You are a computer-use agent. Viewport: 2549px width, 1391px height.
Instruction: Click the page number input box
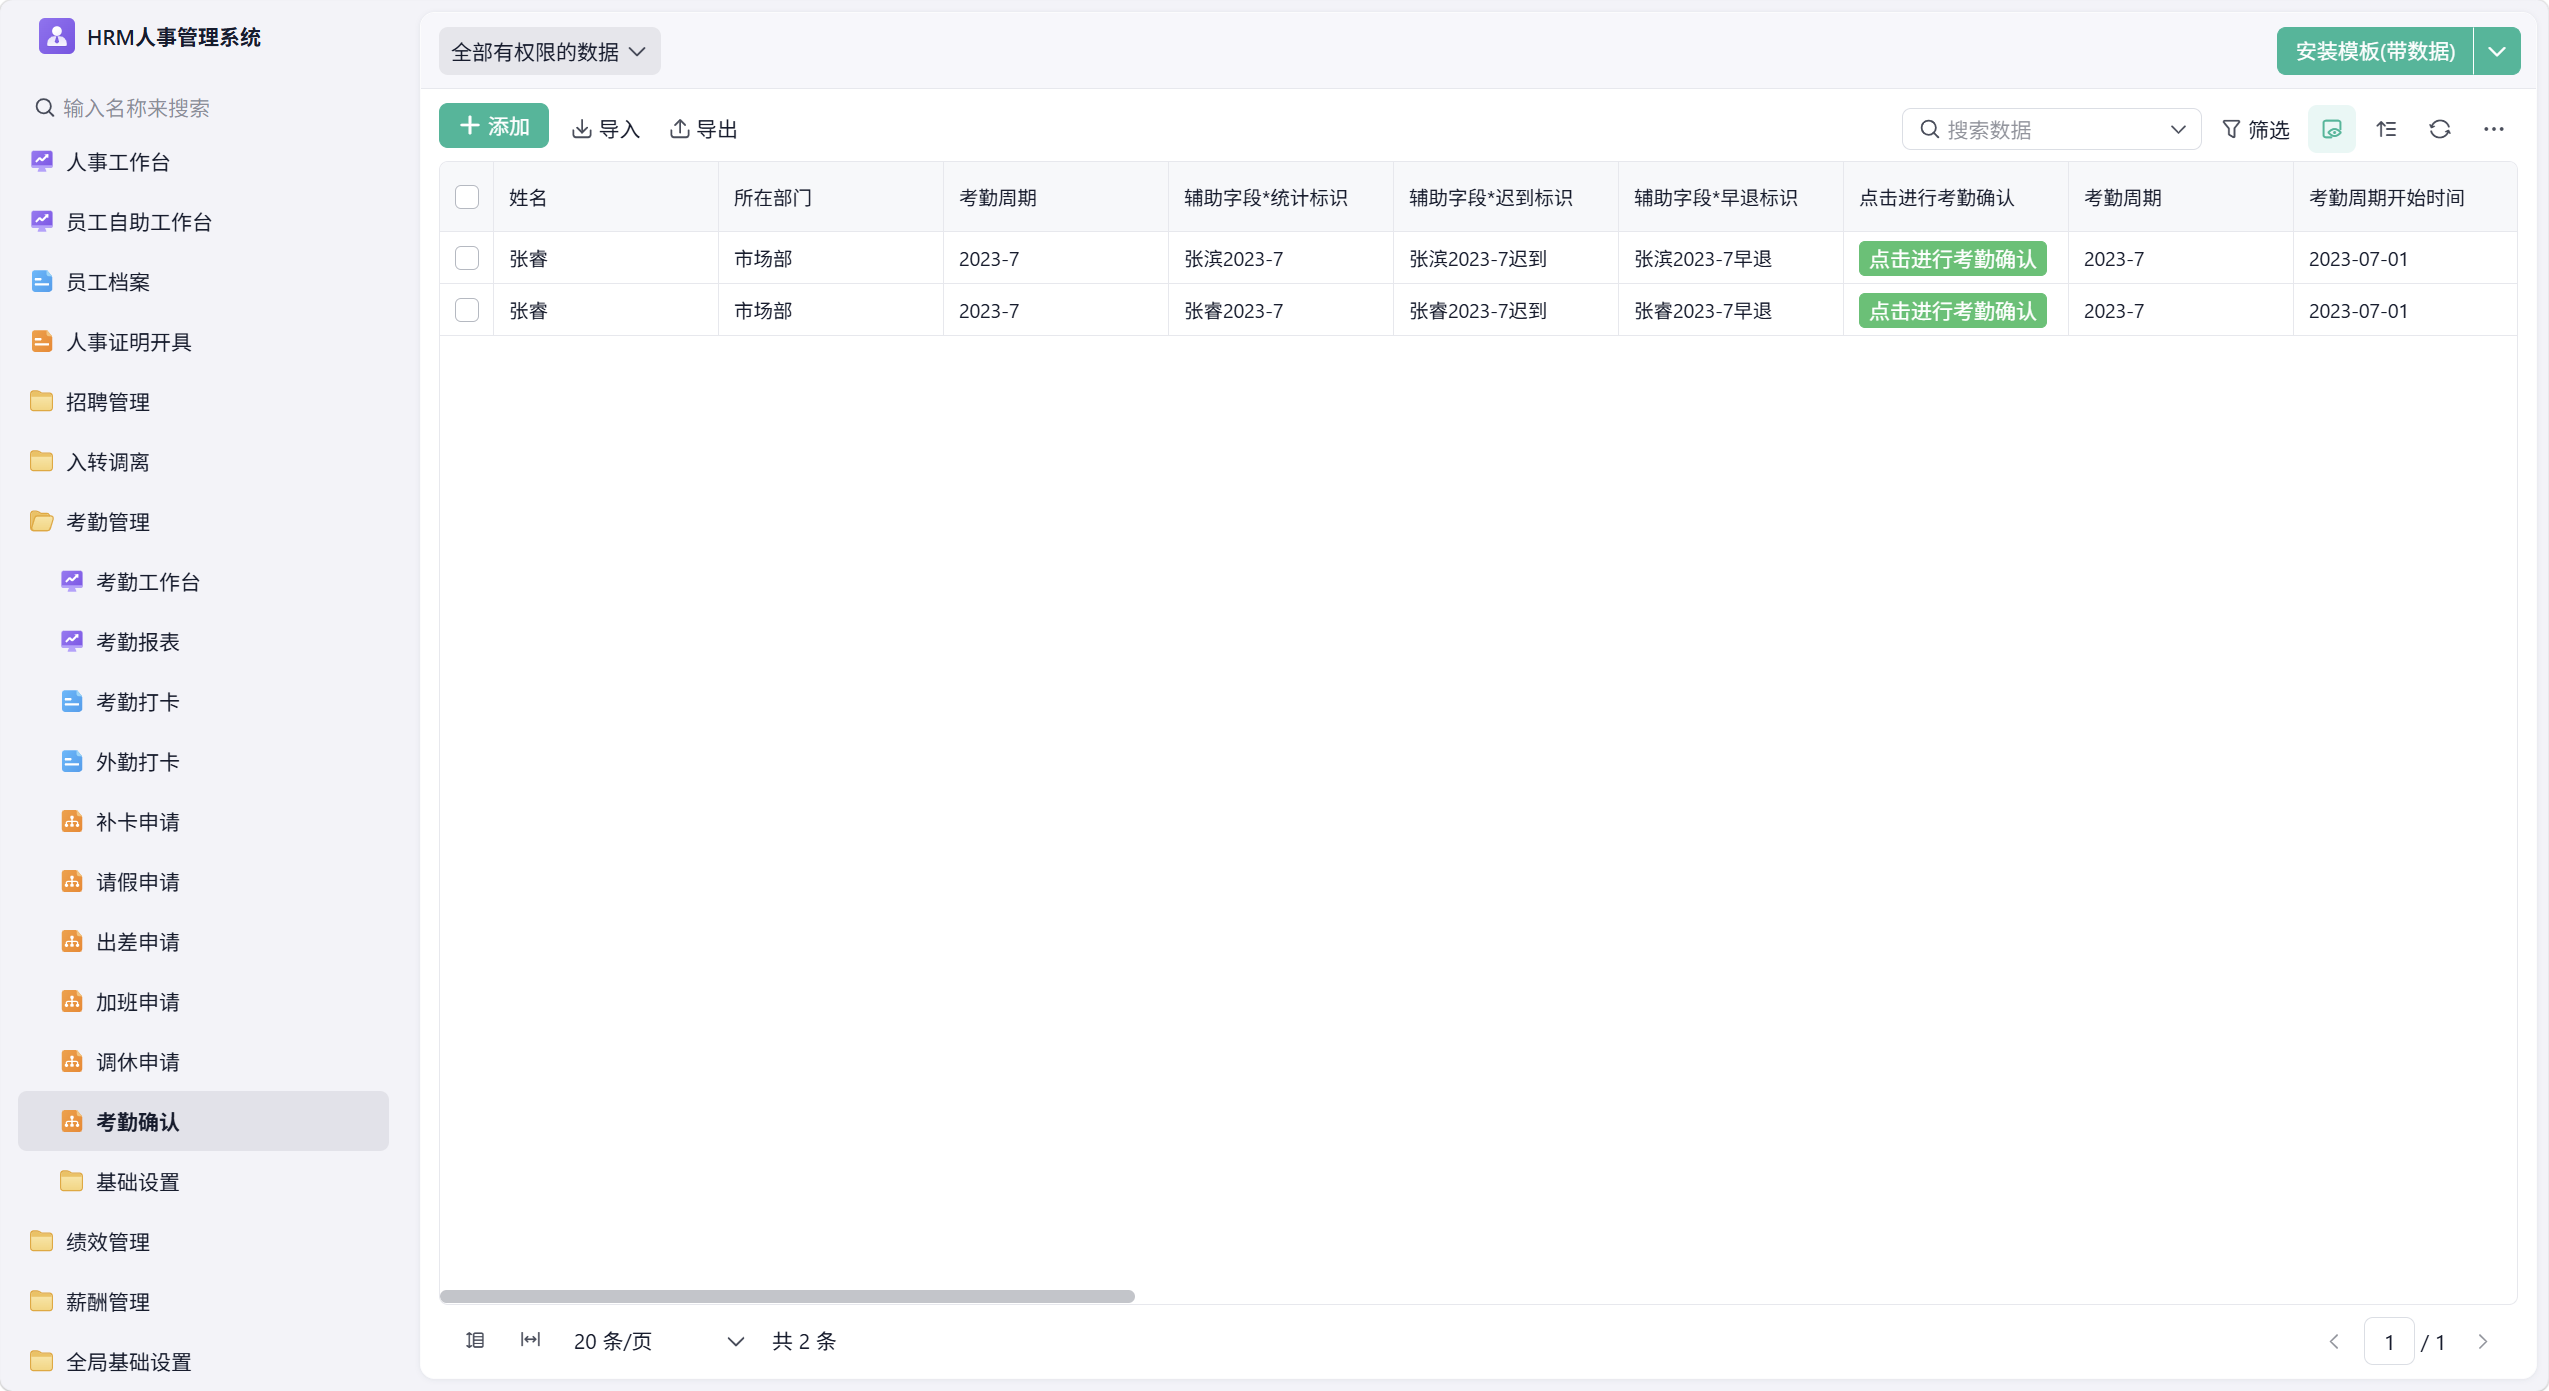point(2389,1342)
